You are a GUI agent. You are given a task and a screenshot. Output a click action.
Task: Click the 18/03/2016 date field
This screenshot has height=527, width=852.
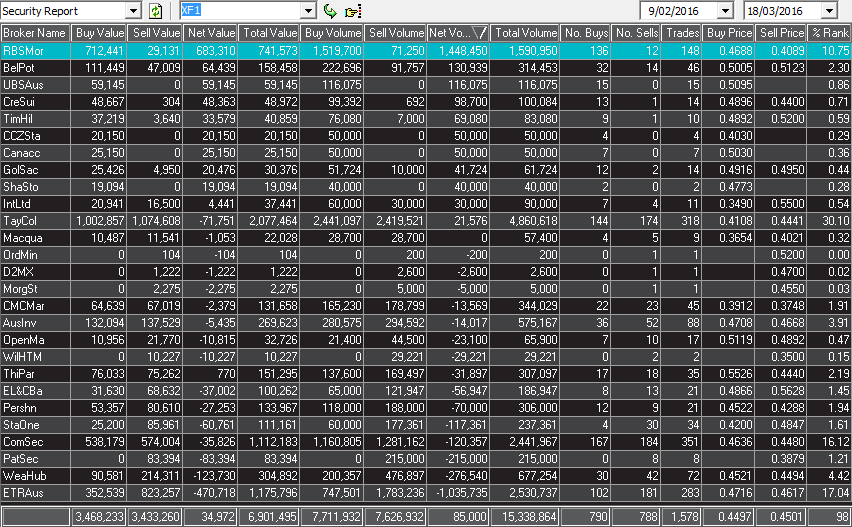point(782,11)
